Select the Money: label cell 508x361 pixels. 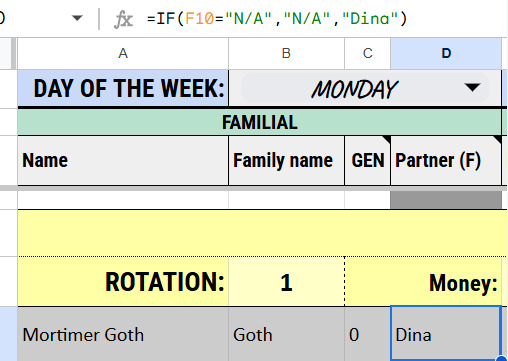[x=423, y=282]
